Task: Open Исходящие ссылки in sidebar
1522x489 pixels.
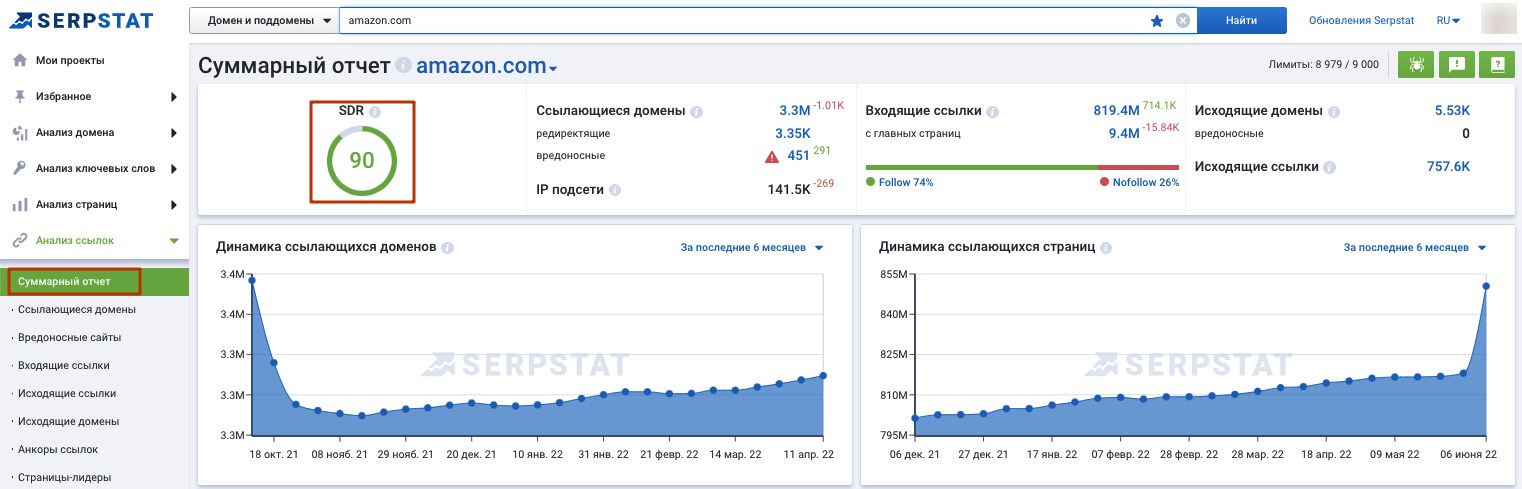Action: click(x=67, y=393)
